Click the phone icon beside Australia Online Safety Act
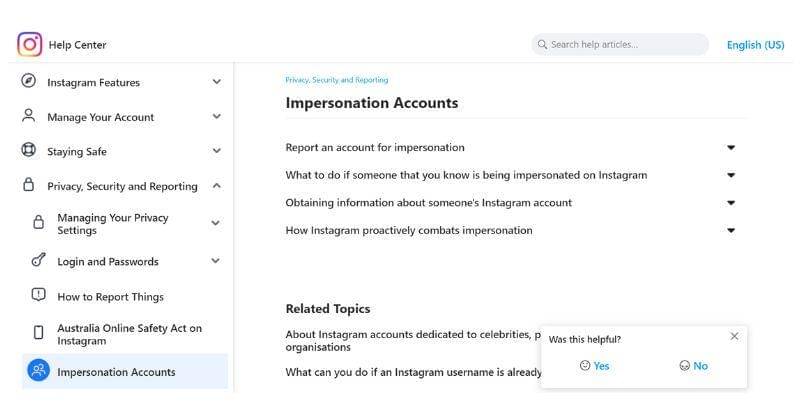 (x=39, y=333)
